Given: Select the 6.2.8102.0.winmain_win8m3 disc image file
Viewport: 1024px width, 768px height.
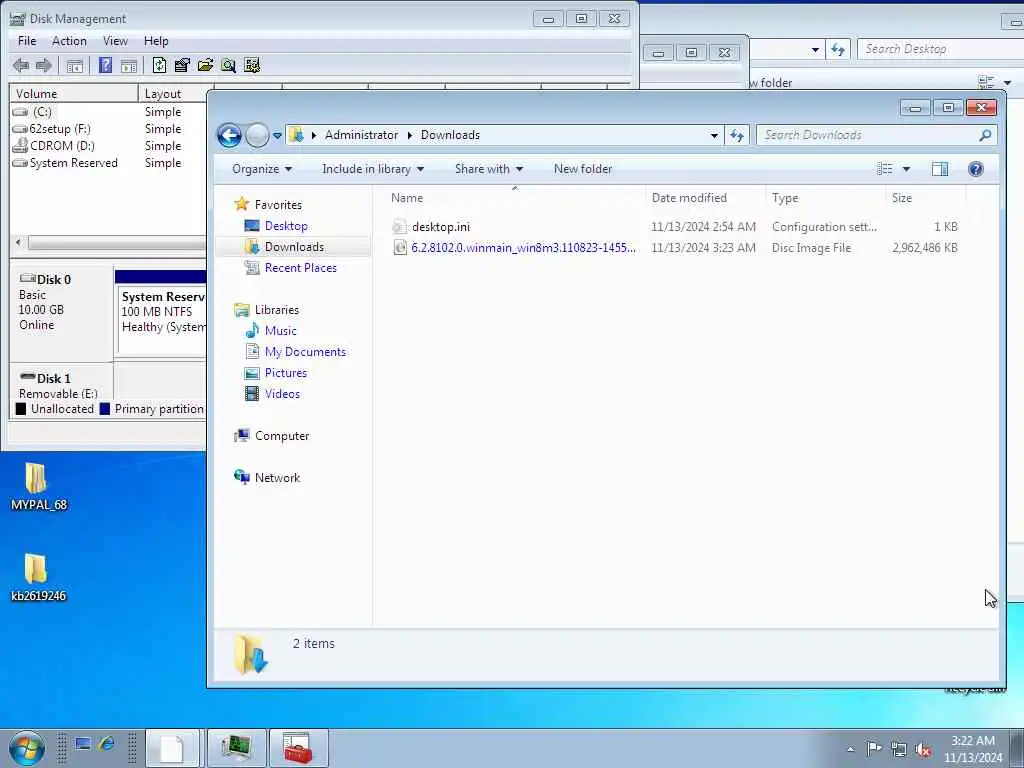Looking at the screenshot, I should [515, 248].
